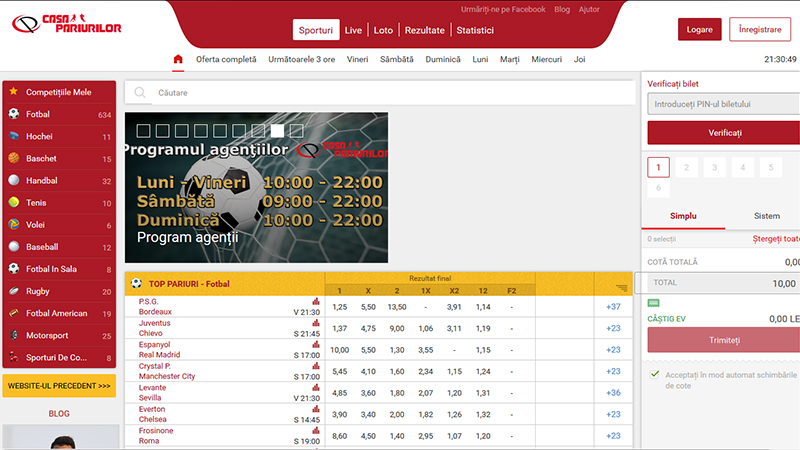Select the Rugby ball icon

coord(14,291)
